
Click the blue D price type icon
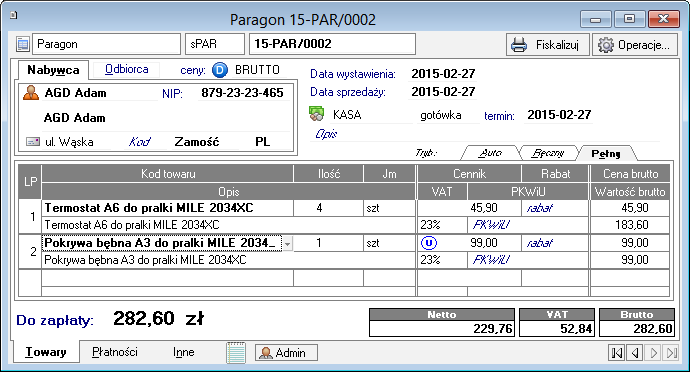220,70
